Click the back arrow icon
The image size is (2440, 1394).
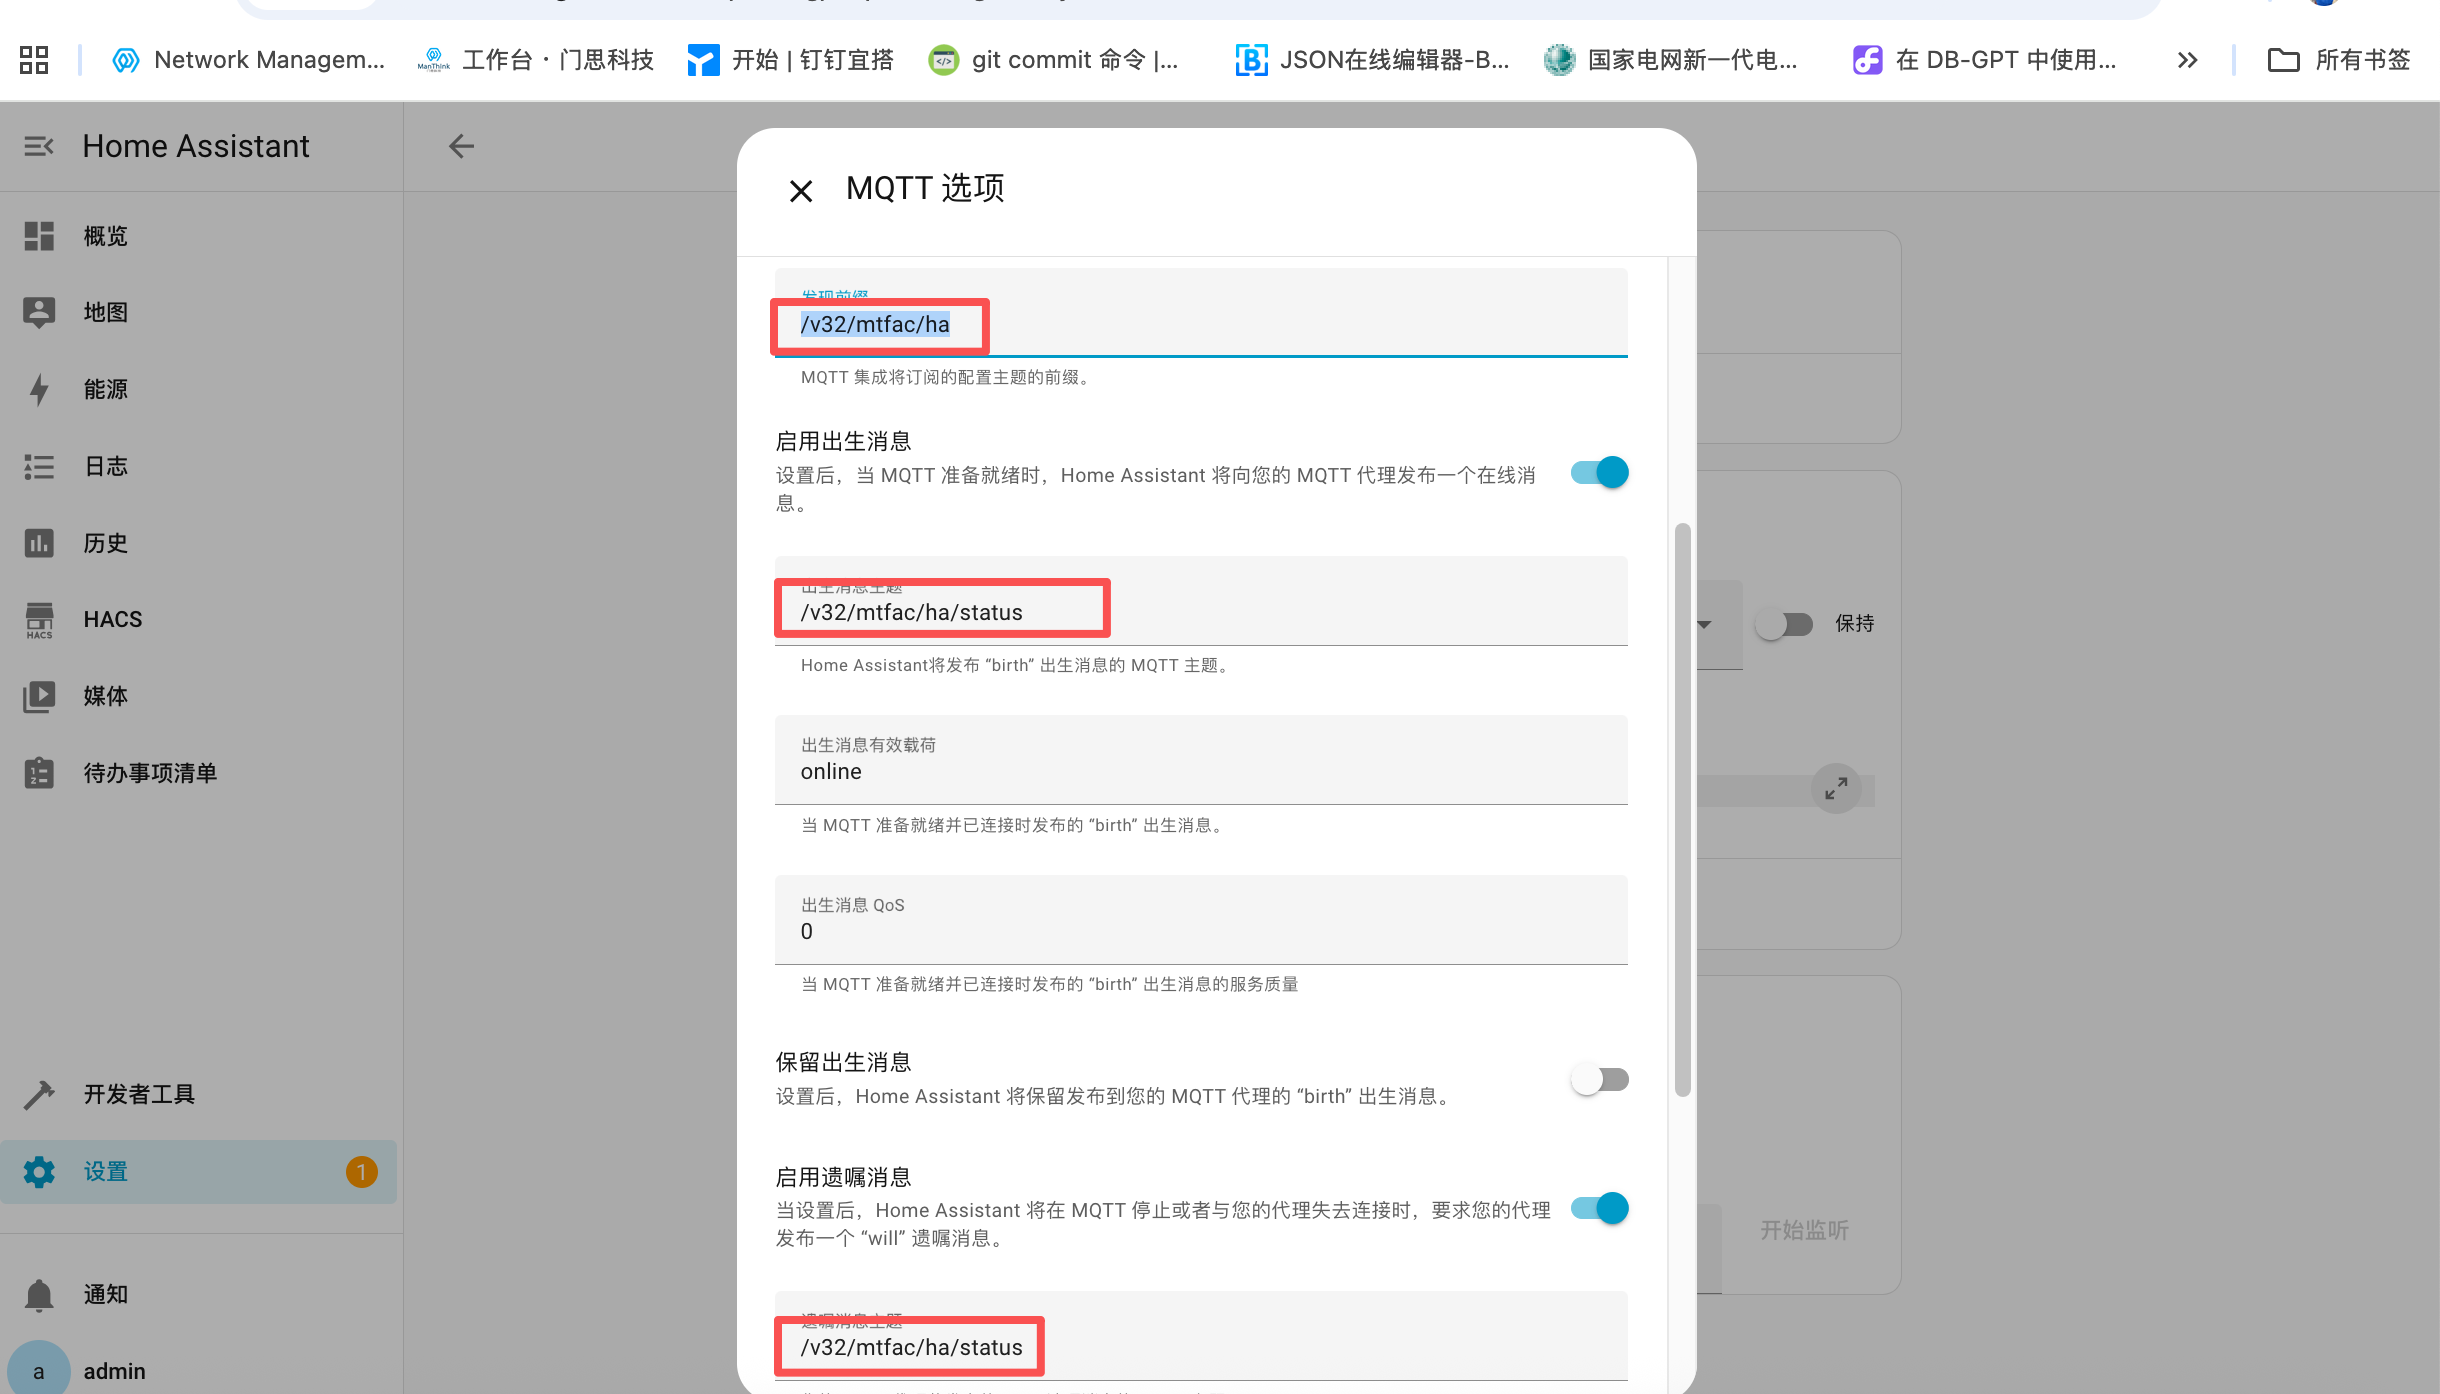point(461,146)
